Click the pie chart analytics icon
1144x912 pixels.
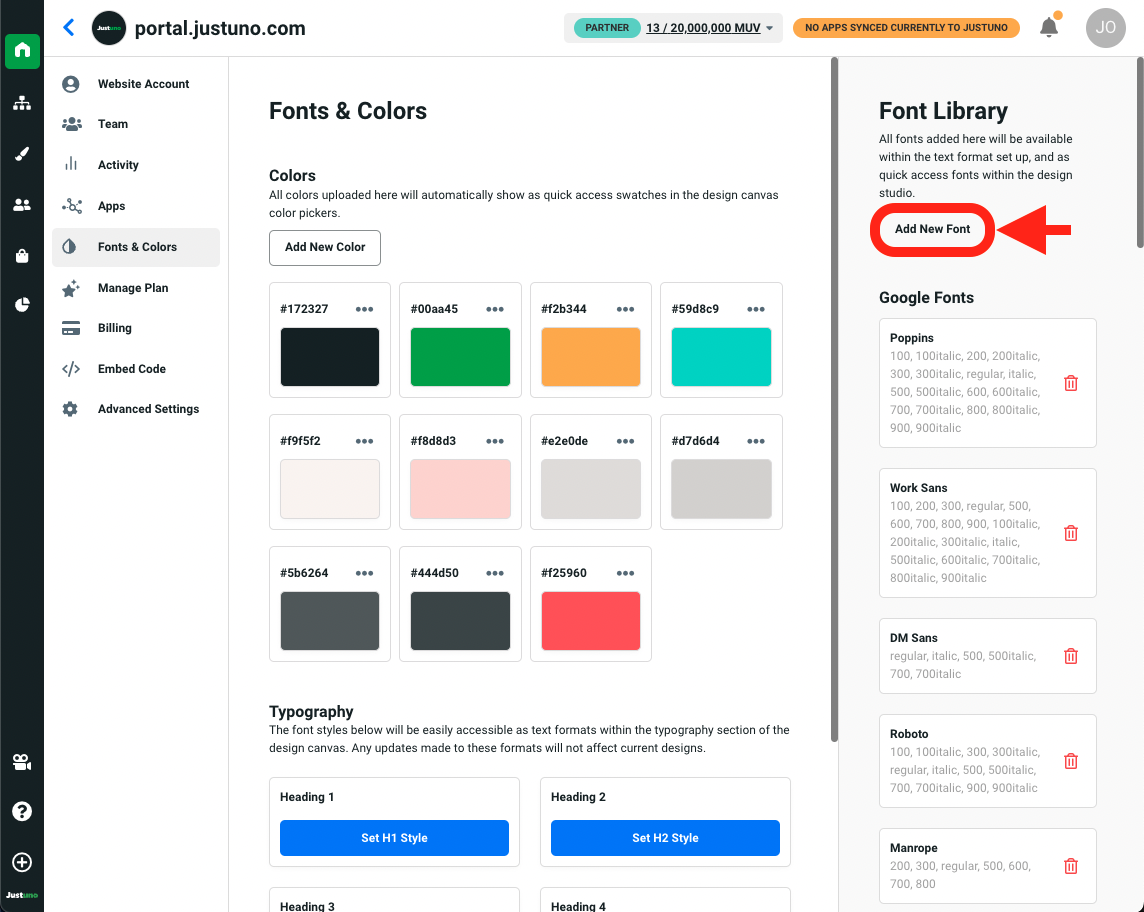(x=22, y=305)
